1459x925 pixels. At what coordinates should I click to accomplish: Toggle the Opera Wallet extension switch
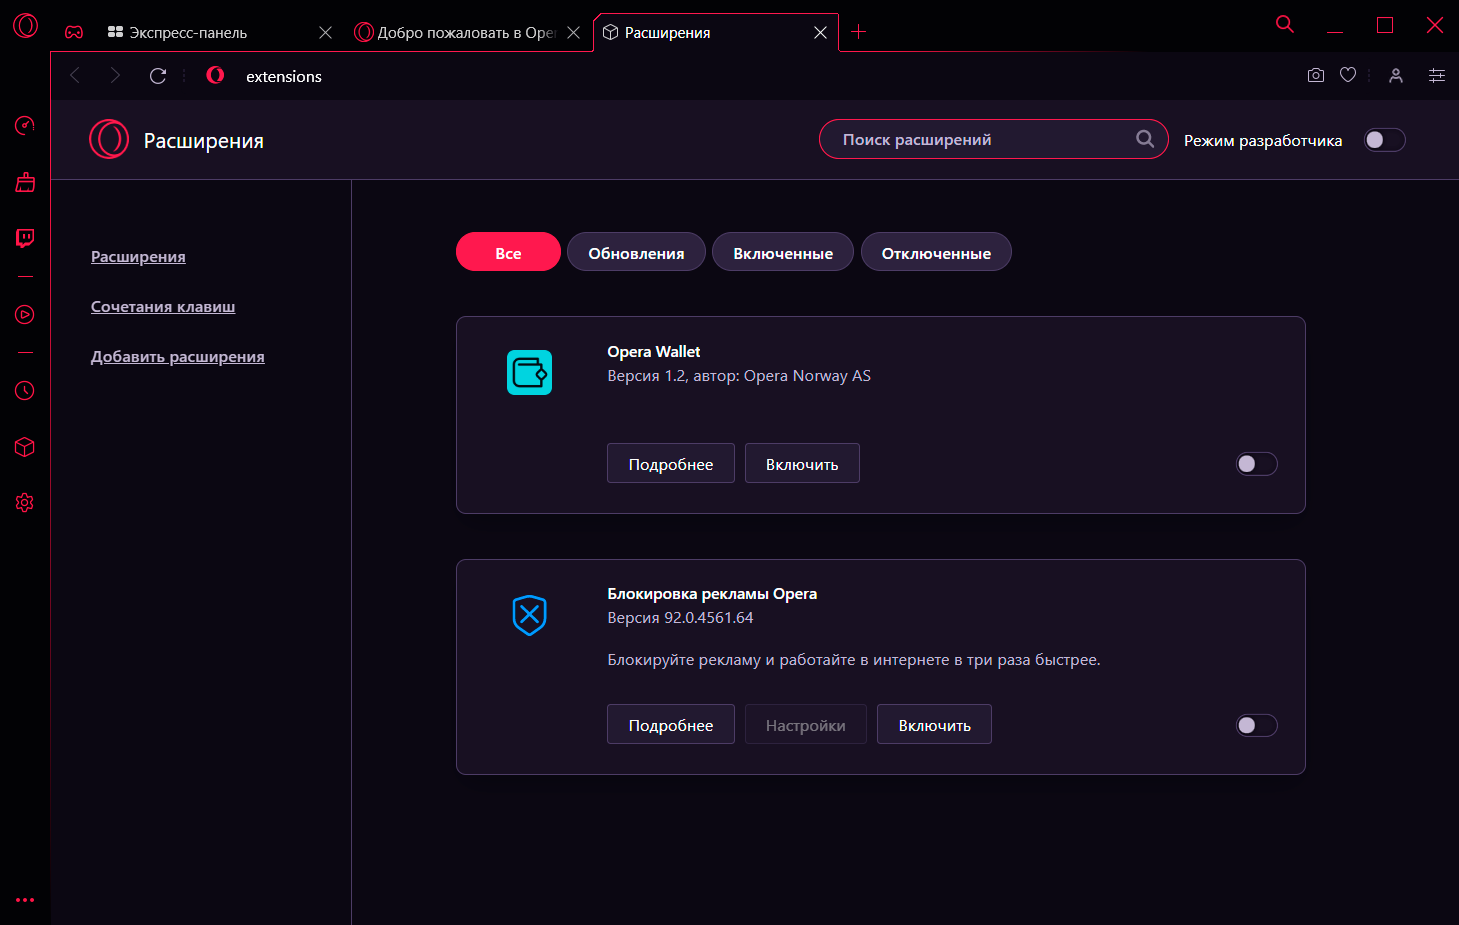(x=1257, y=464)
